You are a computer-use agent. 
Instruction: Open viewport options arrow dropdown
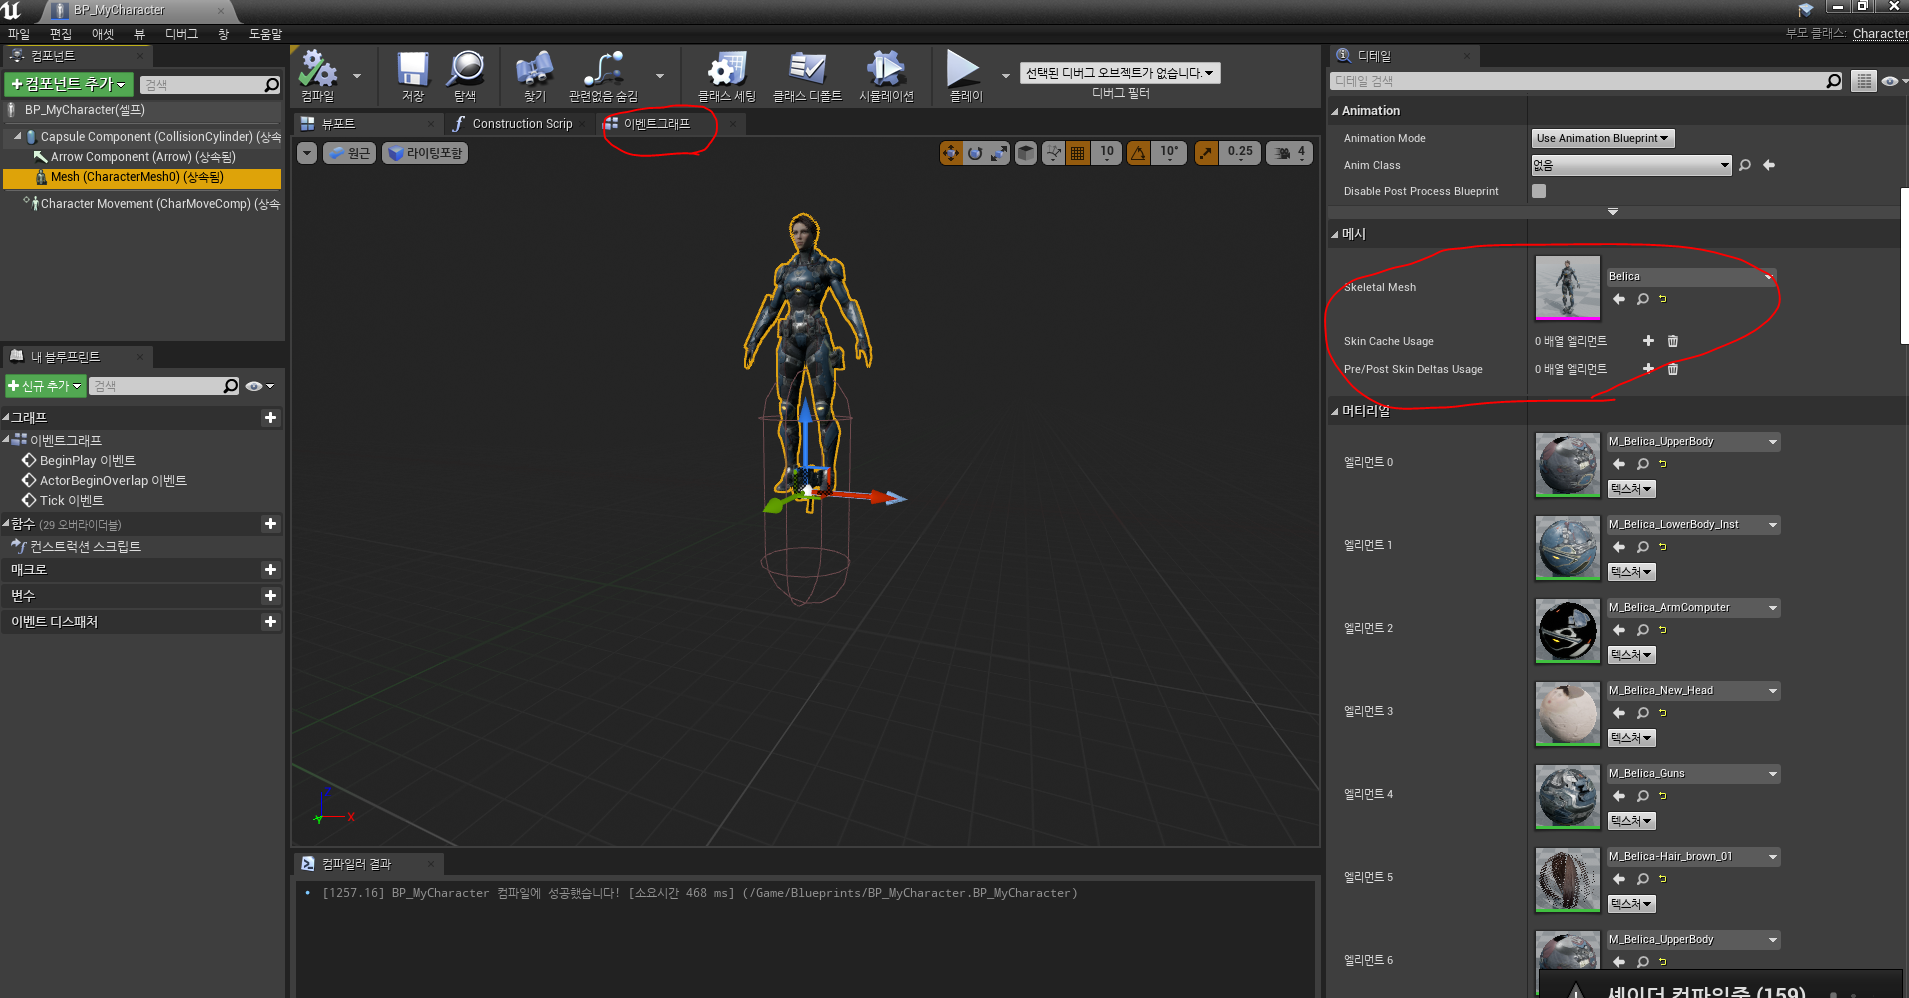[307, 153]
